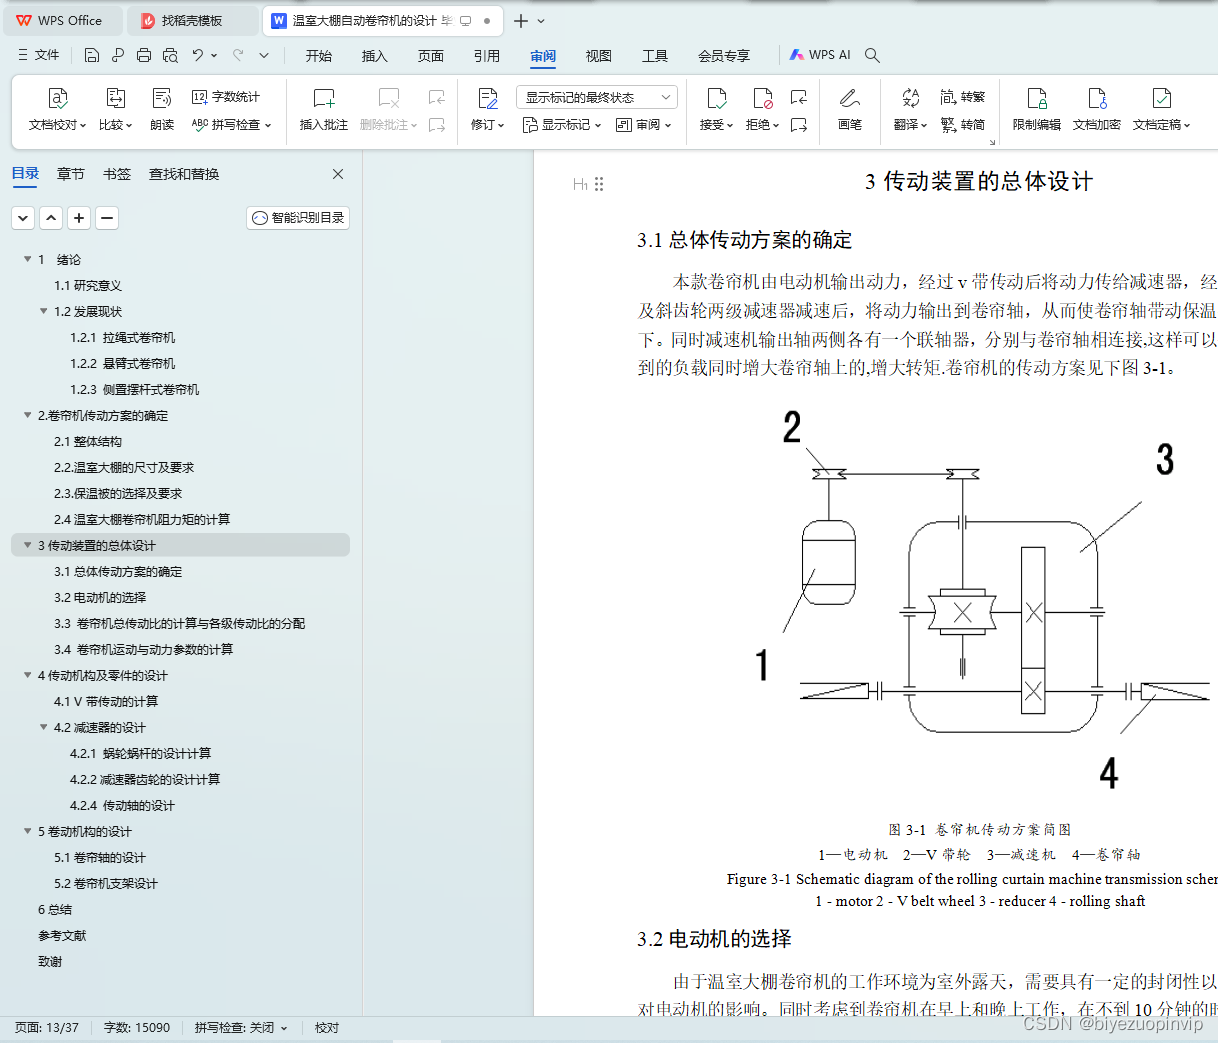Open the search magnifier beside WPS AI
Image resolution: width=1218 pixels, height=1043 pixels.
[x=872, y=55]
